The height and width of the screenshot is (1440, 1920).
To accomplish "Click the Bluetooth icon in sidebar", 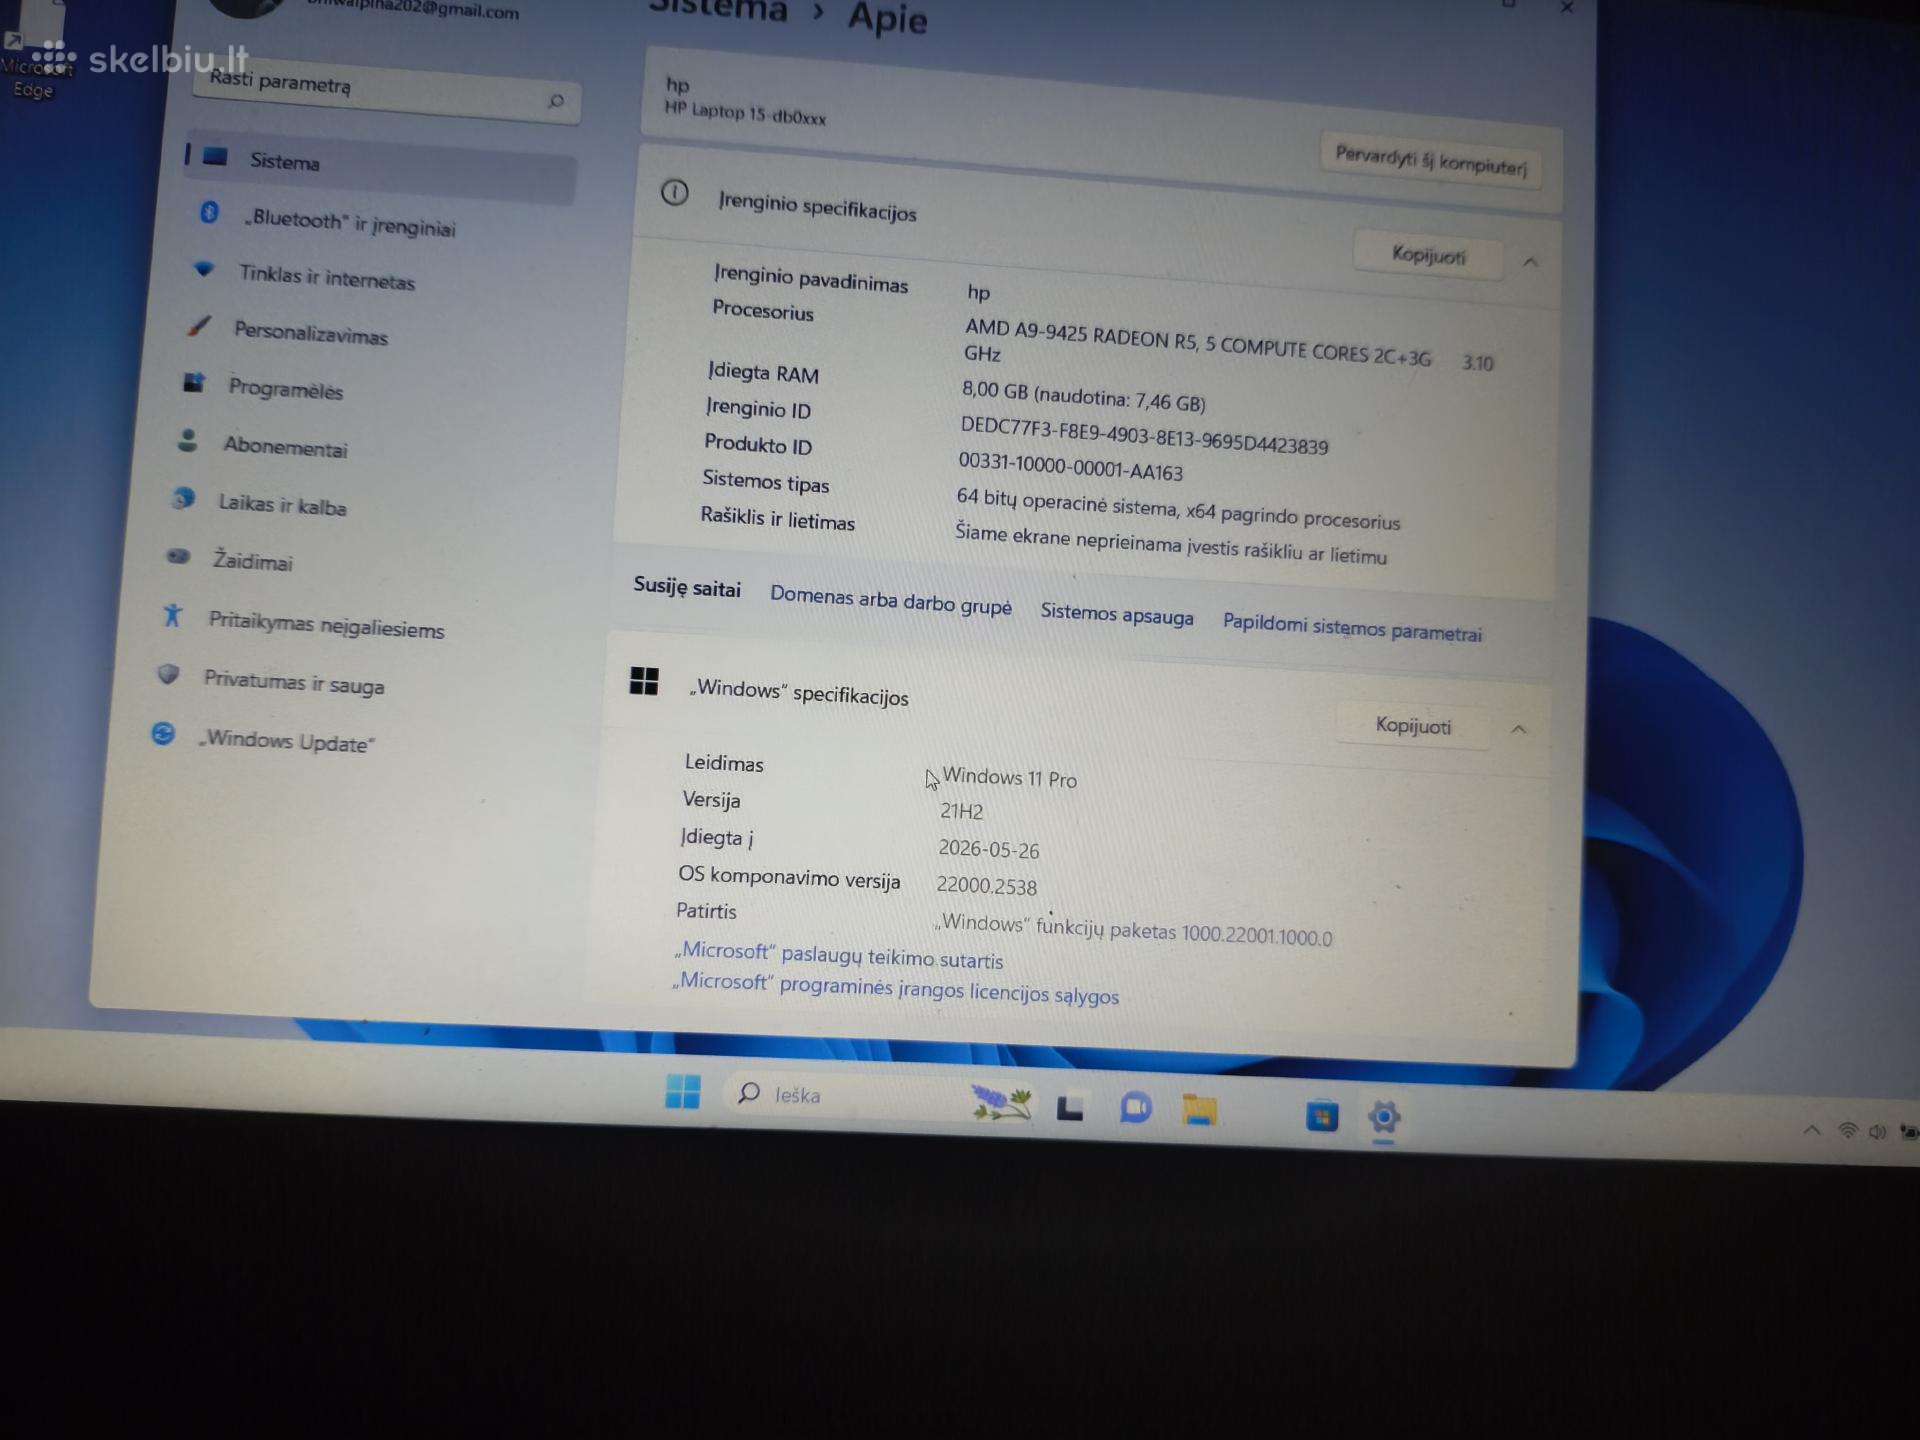I will click(x=210, y=212).
